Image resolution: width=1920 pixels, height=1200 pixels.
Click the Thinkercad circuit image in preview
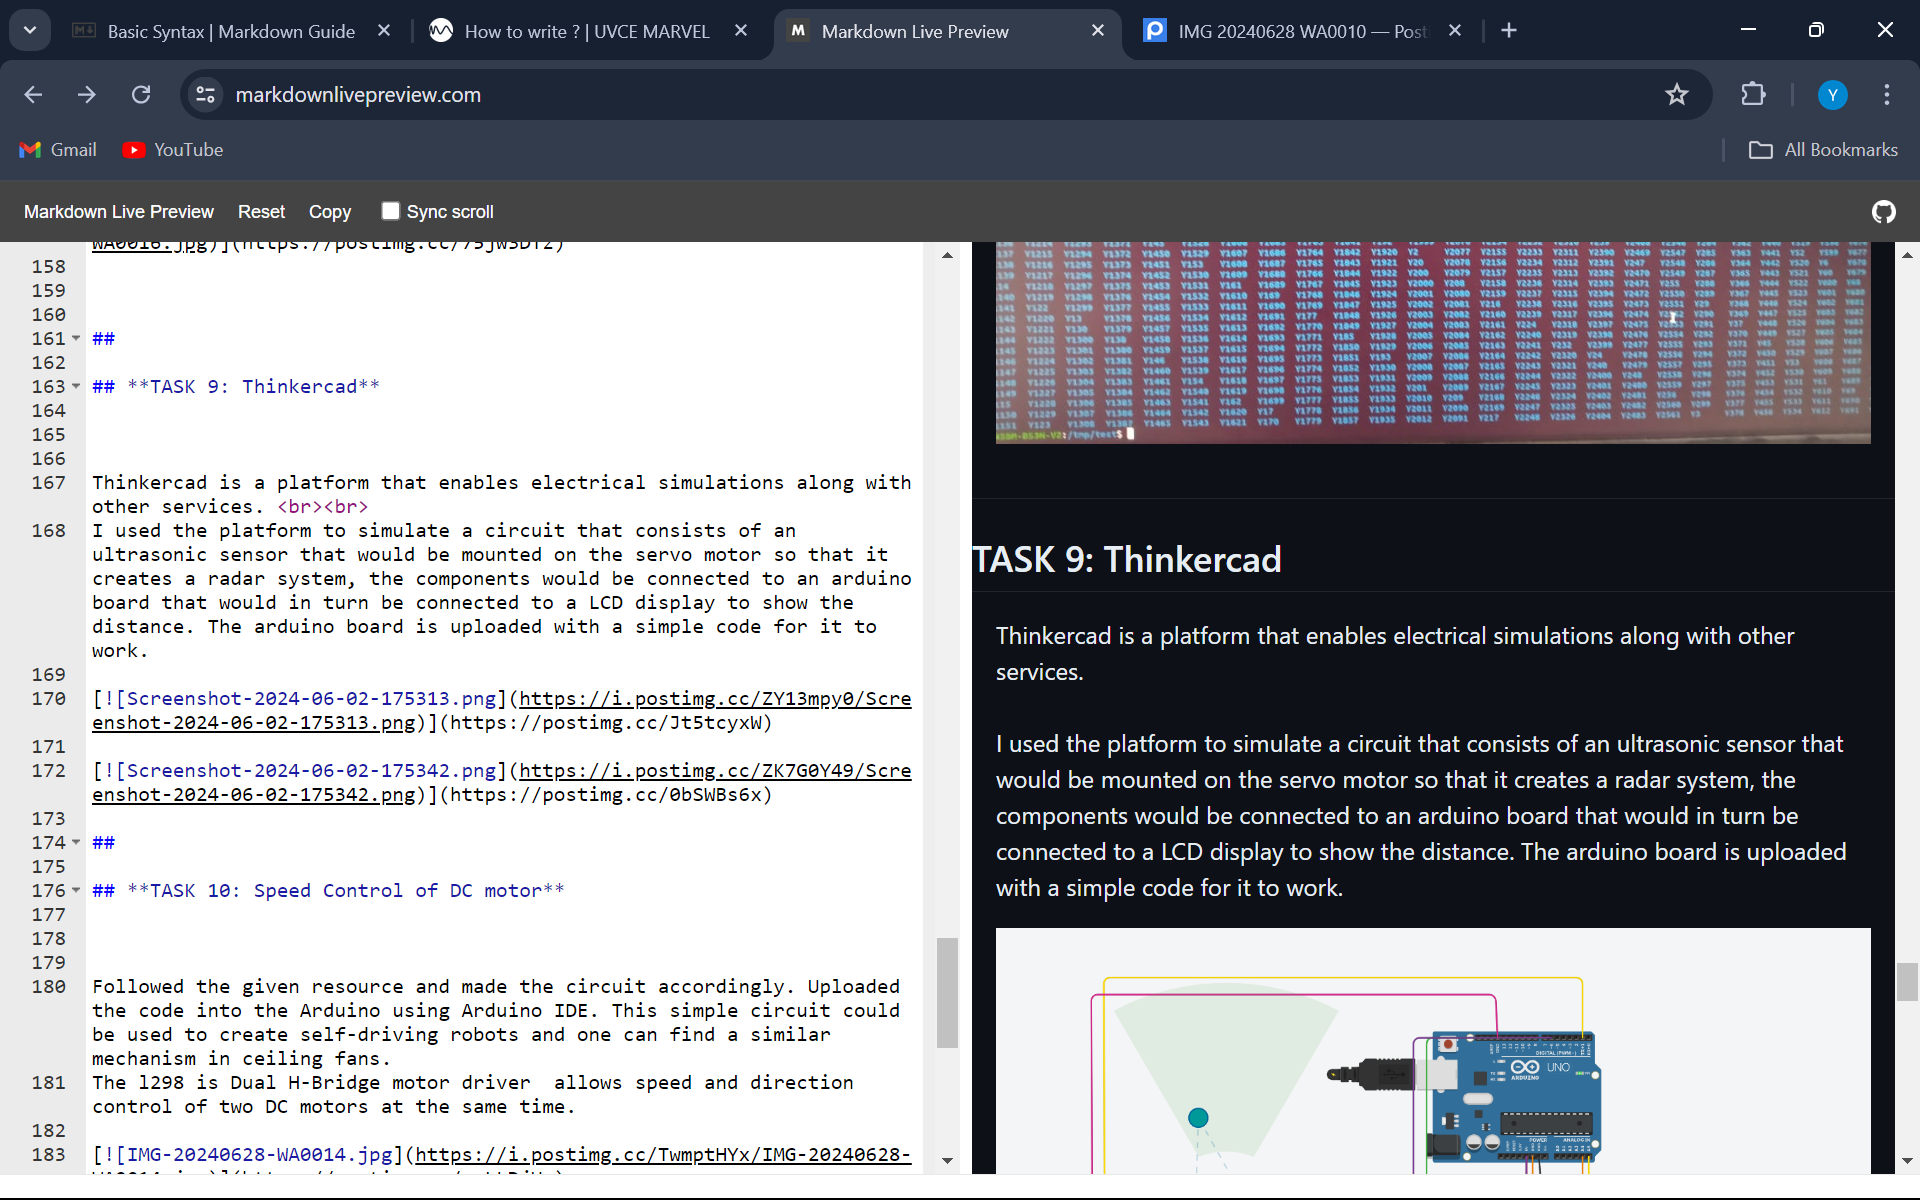(1433, 1050)
